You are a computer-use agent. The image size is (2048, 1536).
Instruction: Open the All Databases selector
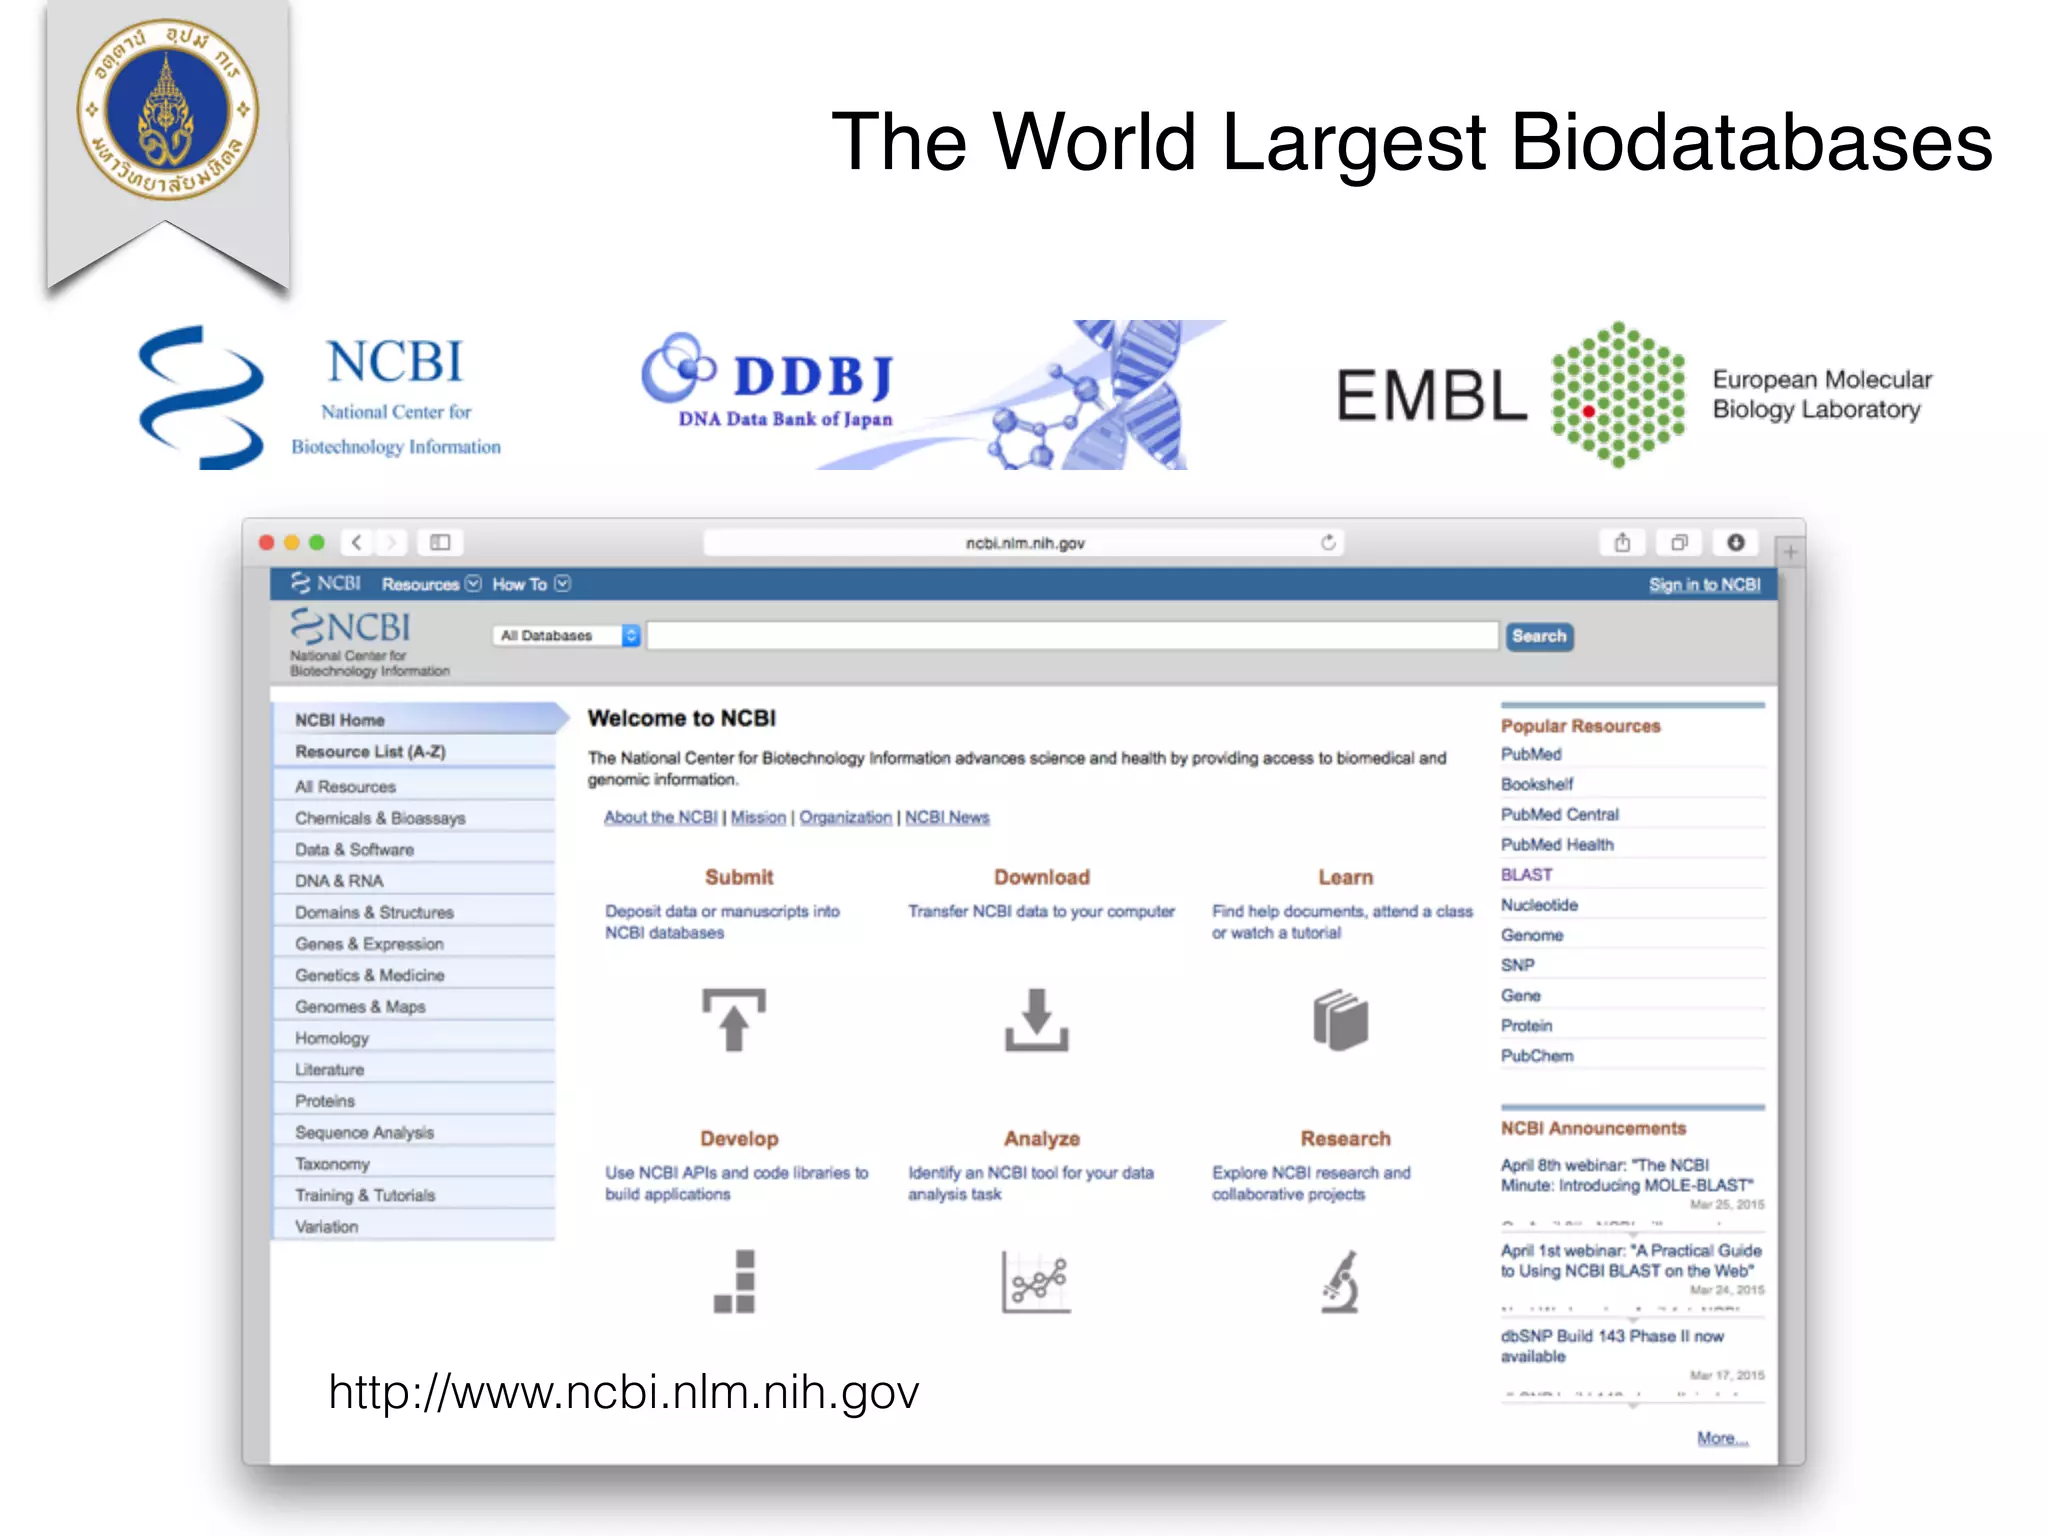coord(566,635)
